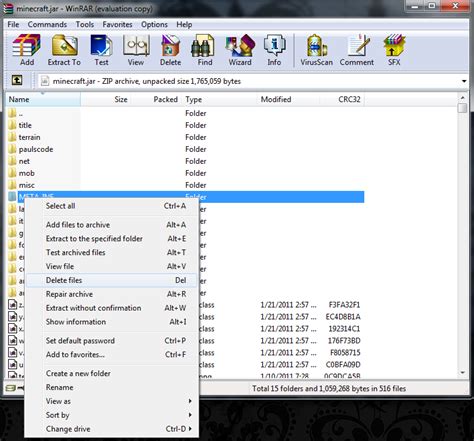This screenshot has height=441, width=474.
Task: Click the Test toolbar icon
Action: 101,50
